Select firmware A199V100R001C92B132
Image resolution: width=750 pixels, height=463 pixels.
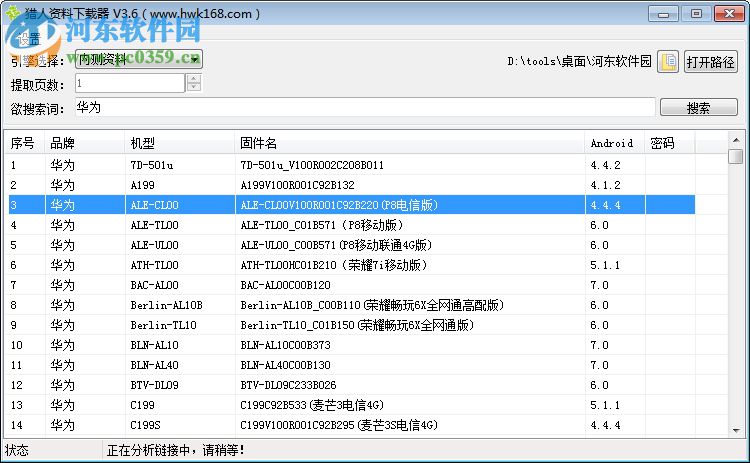tap(352, 185)
